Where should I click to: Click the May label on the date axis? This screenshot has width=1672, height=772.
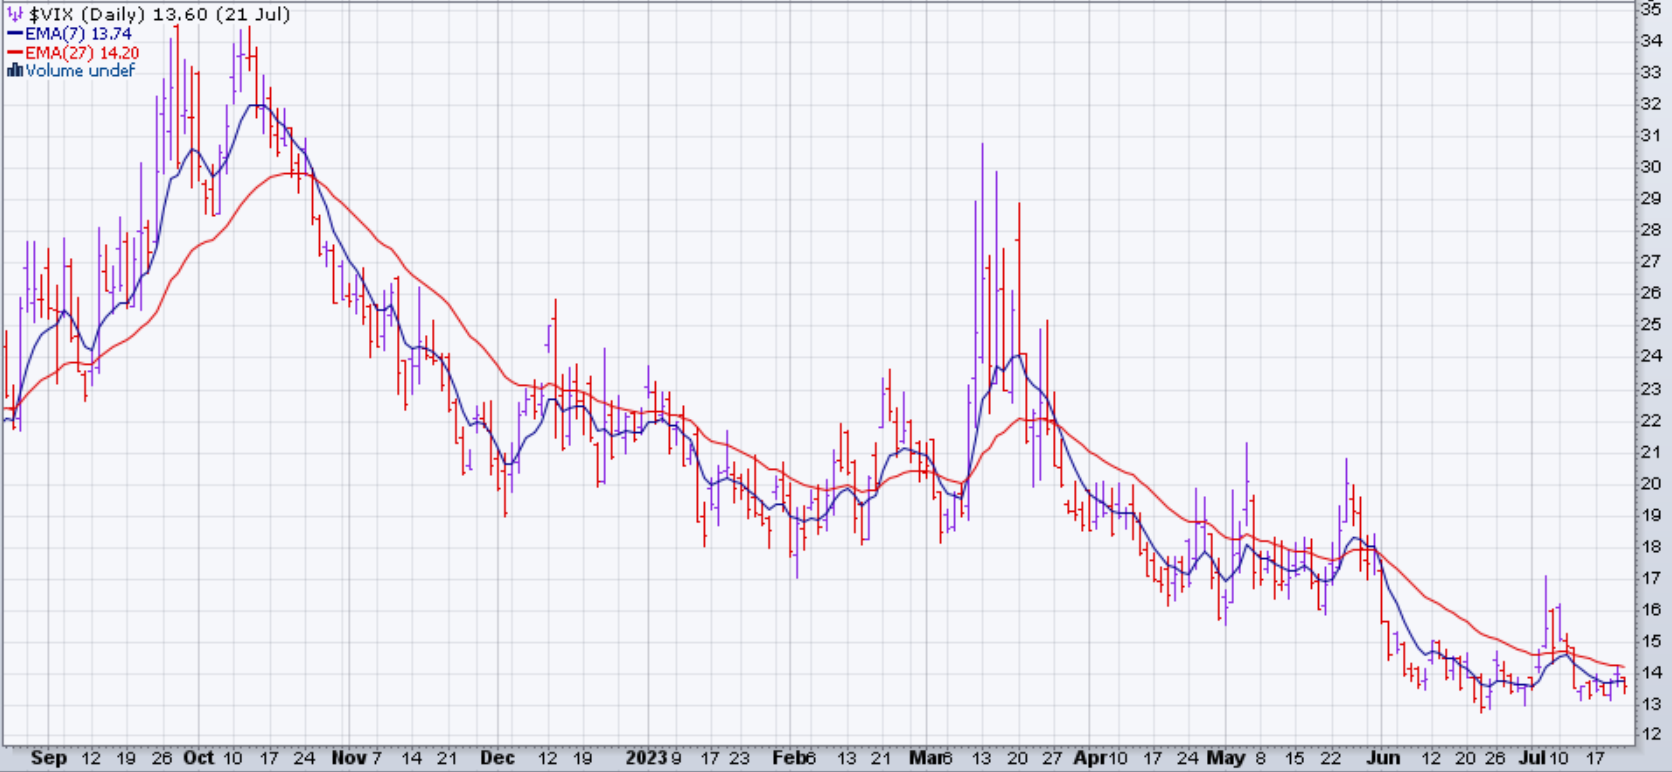[x=1225, y=758]
